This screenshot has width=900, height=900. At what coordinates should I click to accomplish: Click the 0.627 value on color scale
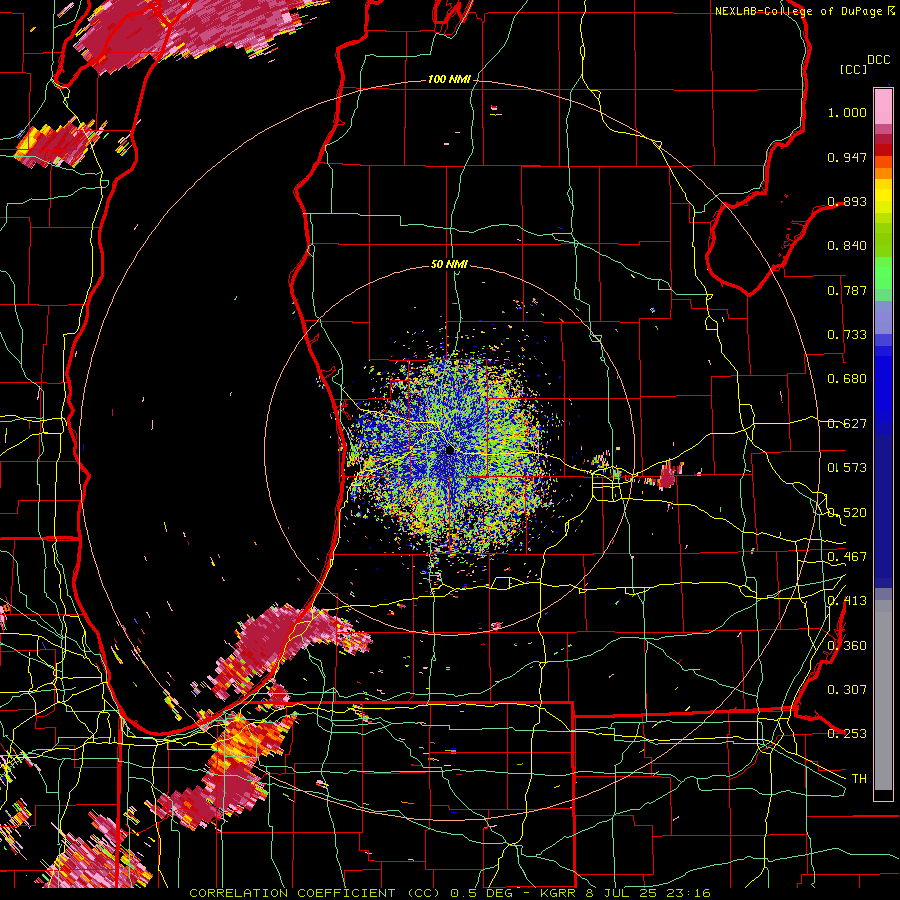click(847, 424)
